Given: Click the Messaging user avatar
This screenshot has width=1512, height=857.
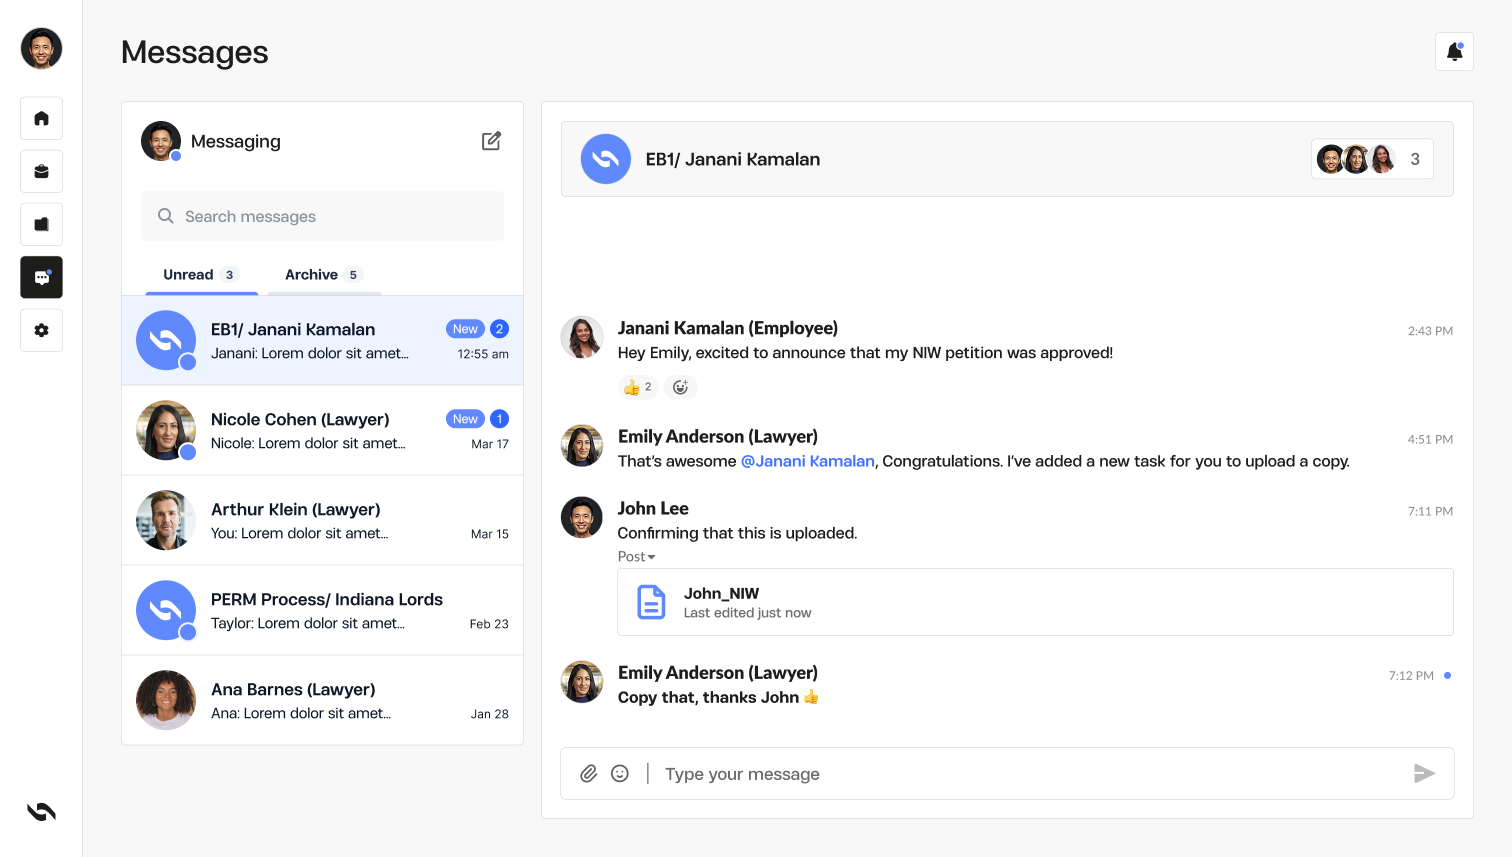Looking at the screenshot, I should (x=161, y=141).
